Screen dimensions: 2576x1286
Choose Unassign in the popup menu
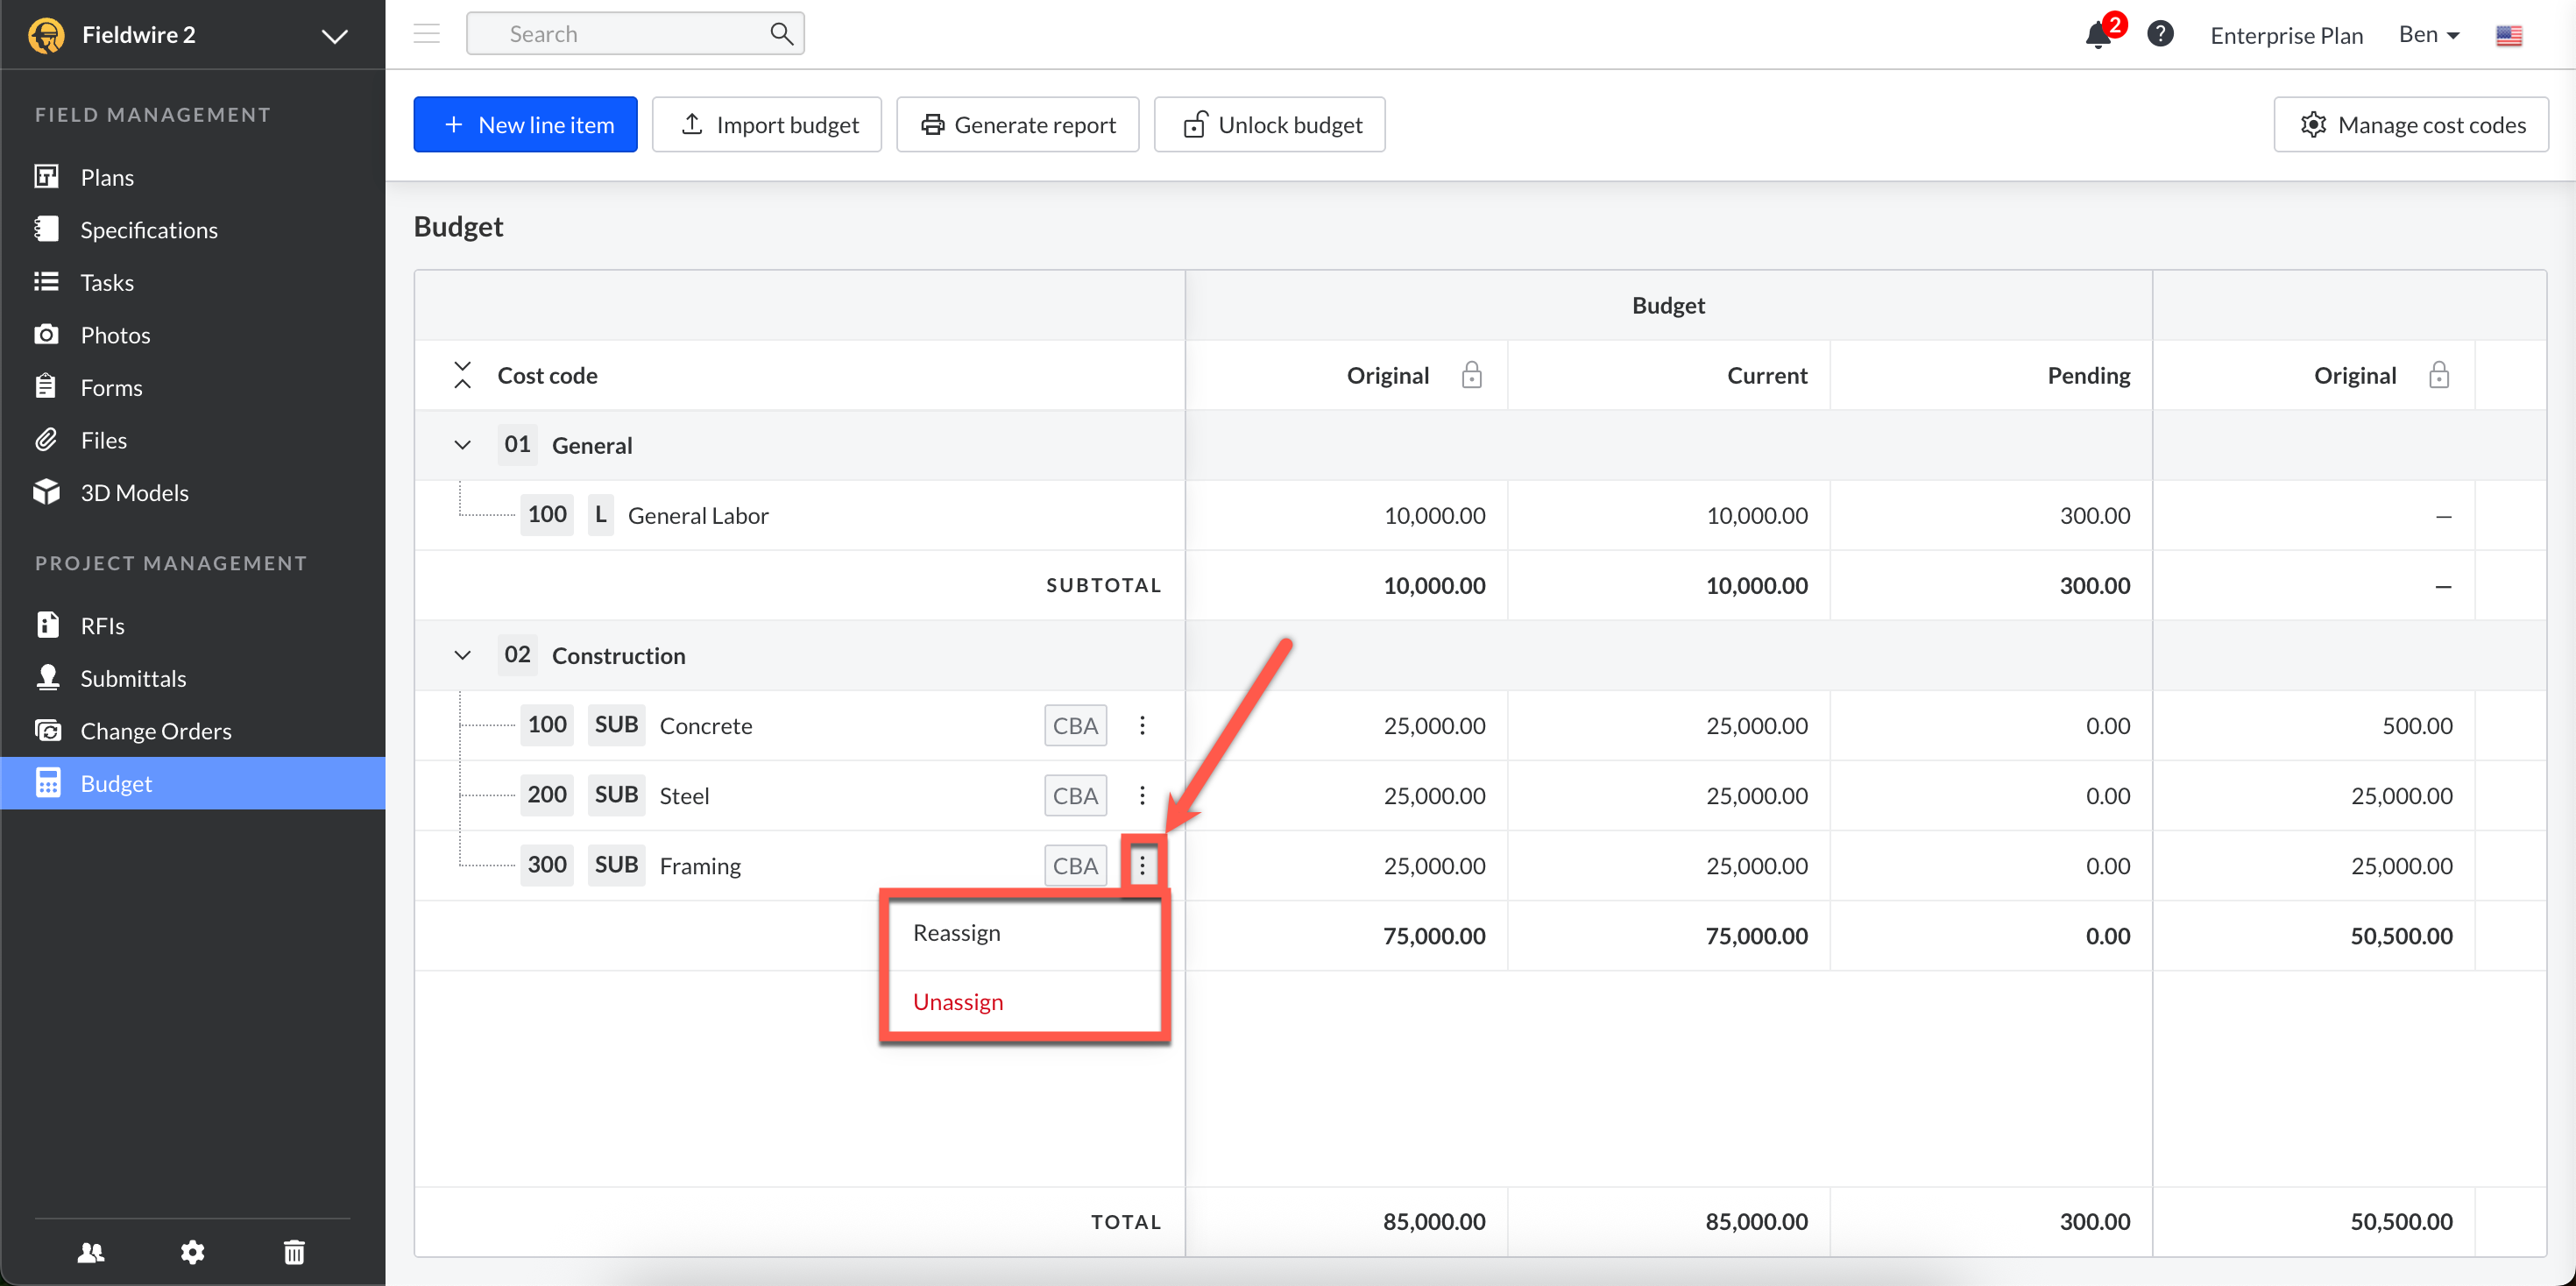click(957, 1001)
